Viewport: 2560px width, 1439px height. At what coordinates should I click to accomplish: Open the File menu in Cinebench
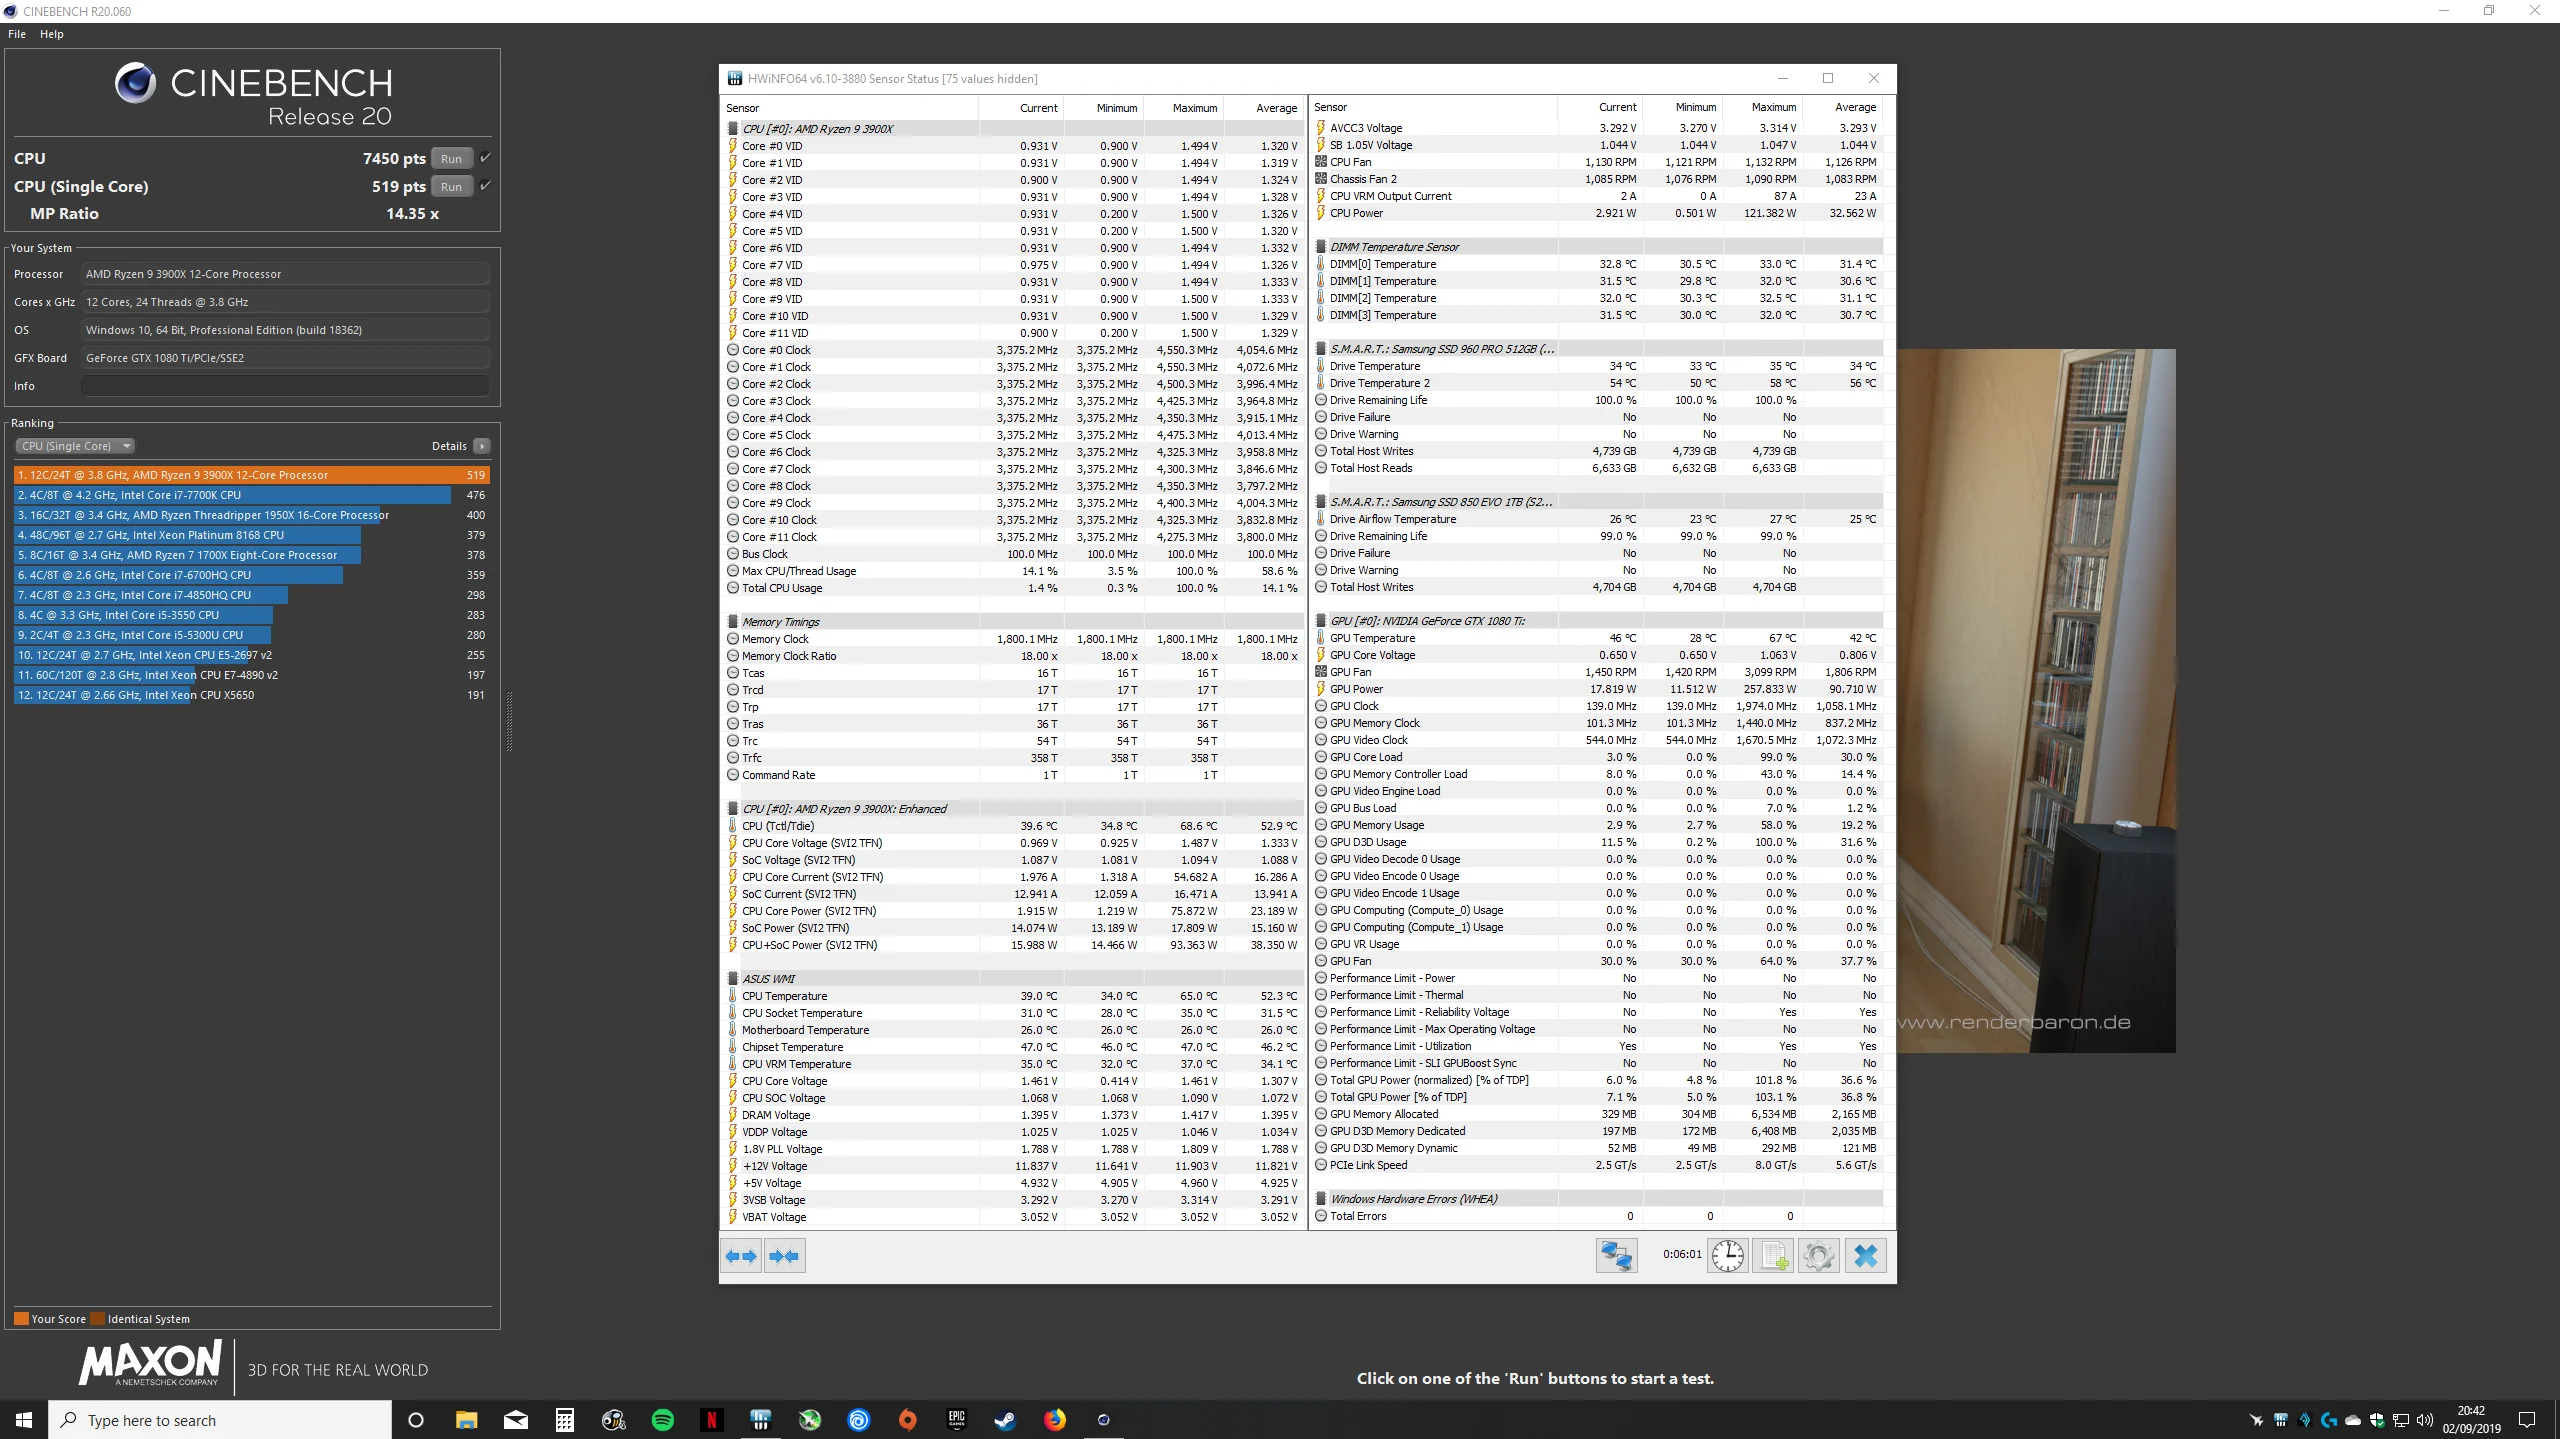(17, 34)
